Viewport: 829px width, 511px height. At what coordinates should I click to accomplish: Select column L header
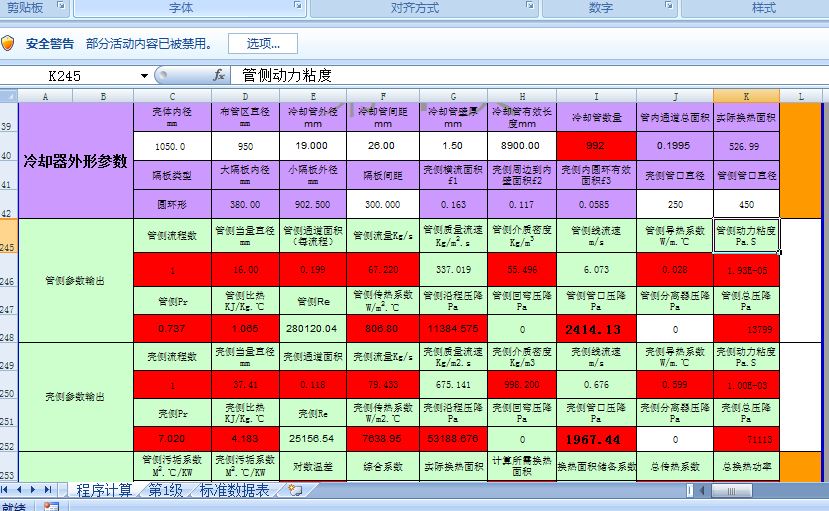801,96
